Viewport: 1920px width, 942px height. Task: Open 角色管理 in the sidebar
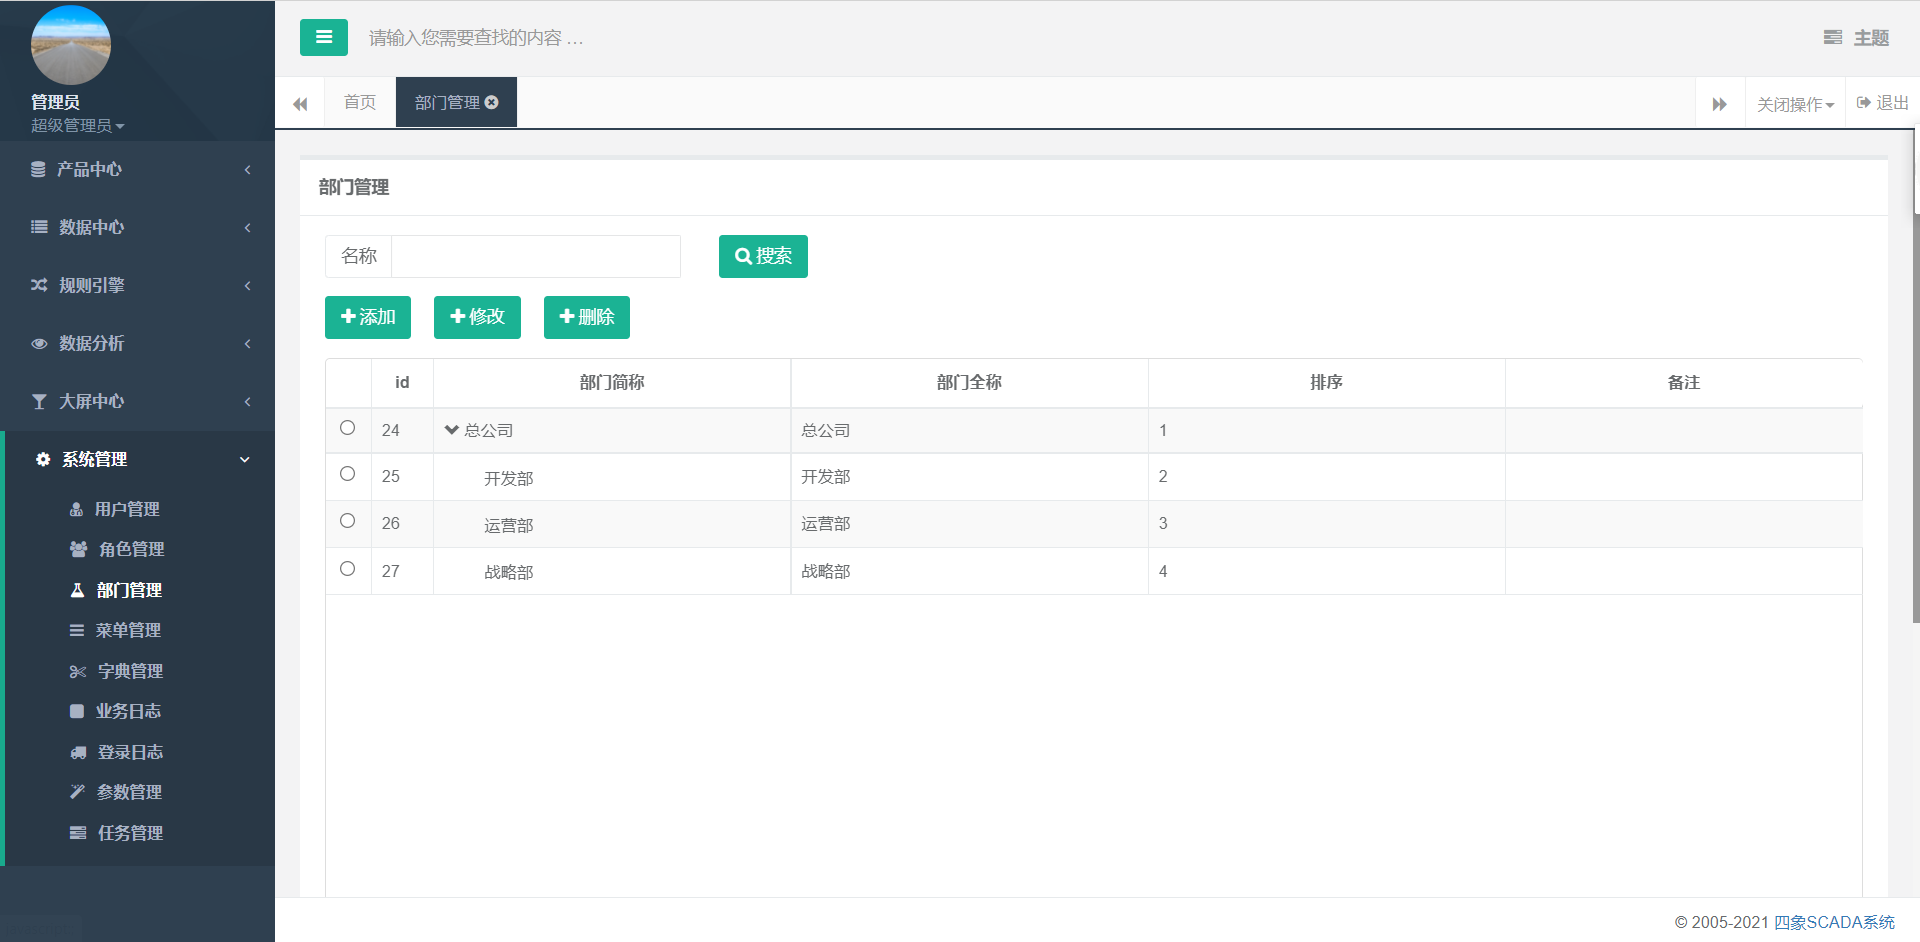pos(130,549)
